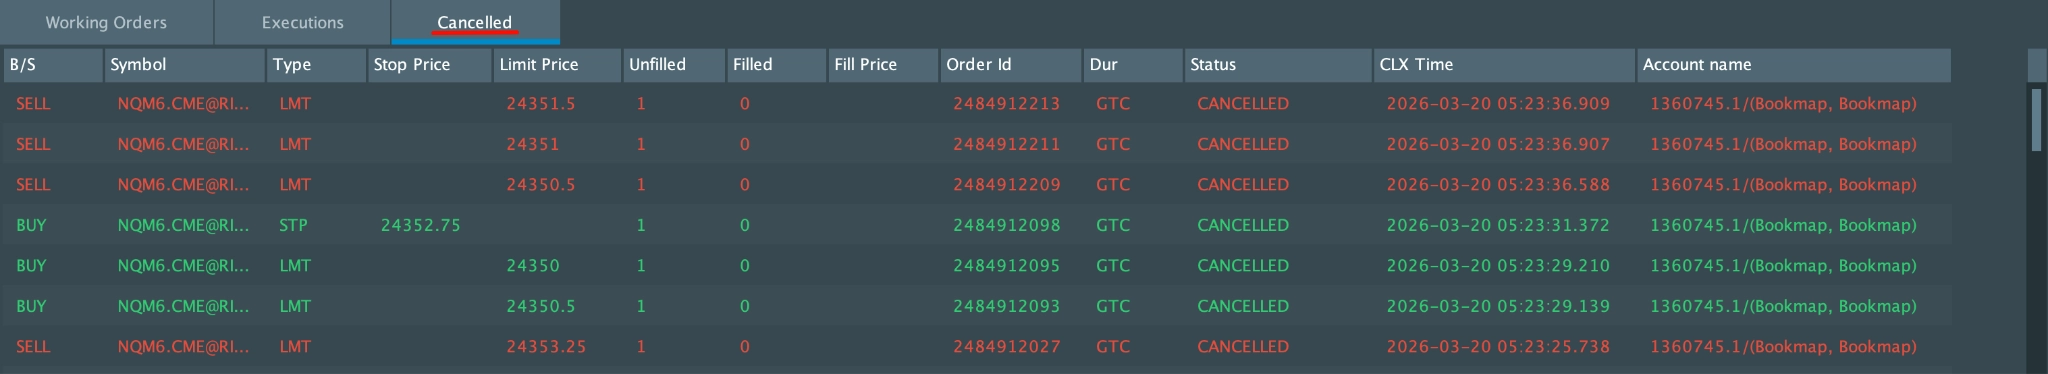Select order id 2484912213
This screenshot has width=2048, height=374.
pyautogui.click(x=1006, y=104)
